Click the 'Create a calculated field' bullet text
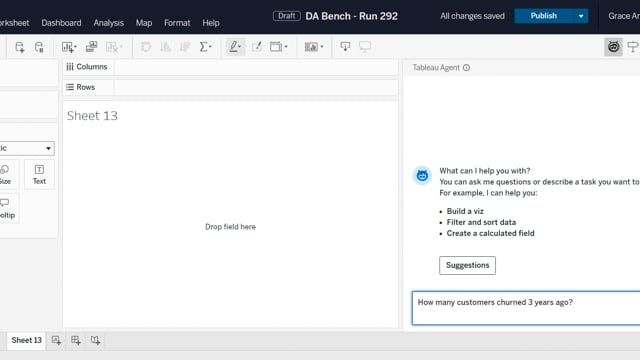 click(490, 233)
